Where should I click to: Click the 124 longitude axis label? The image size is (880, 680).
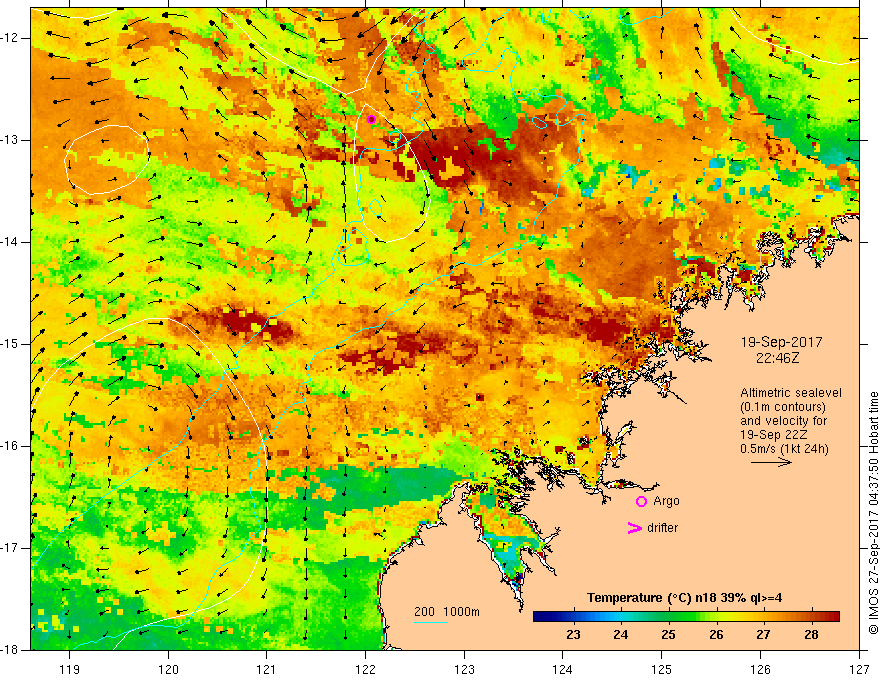[562, 669]
